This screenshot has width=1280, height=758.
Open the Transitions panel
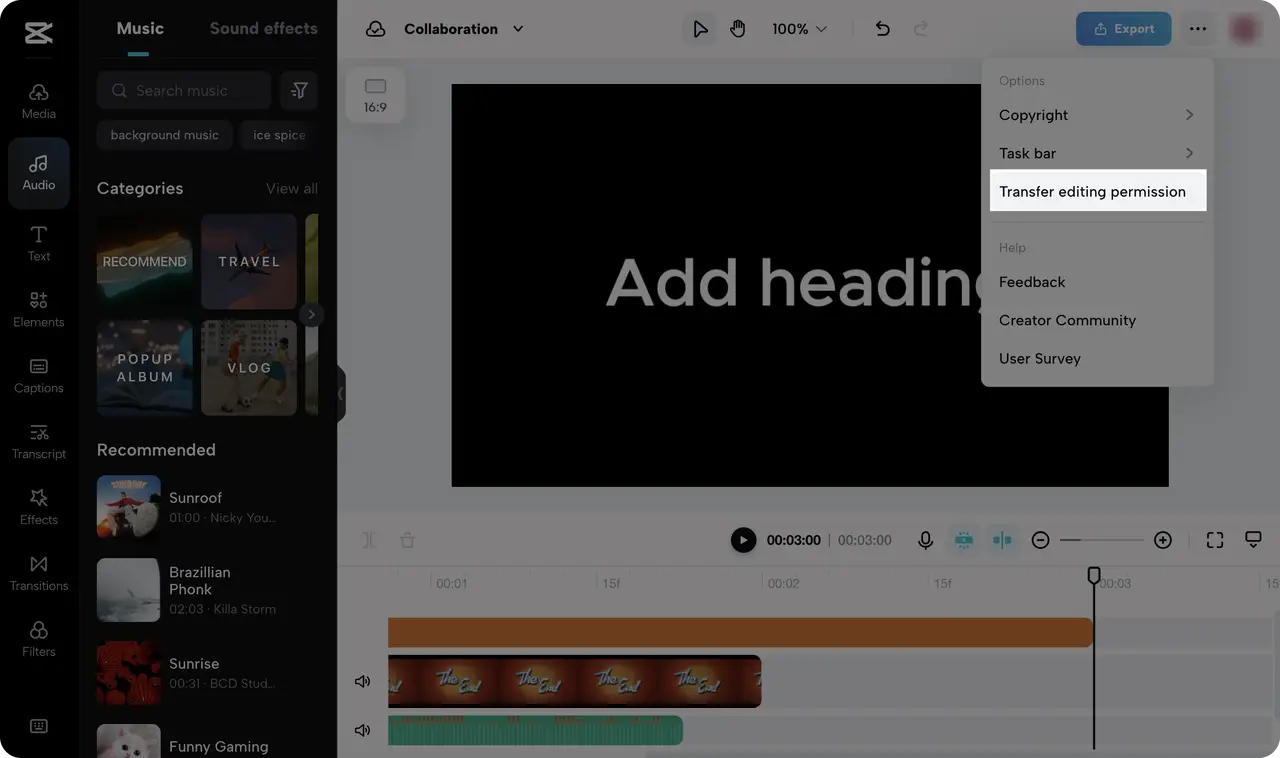(38, 570)
